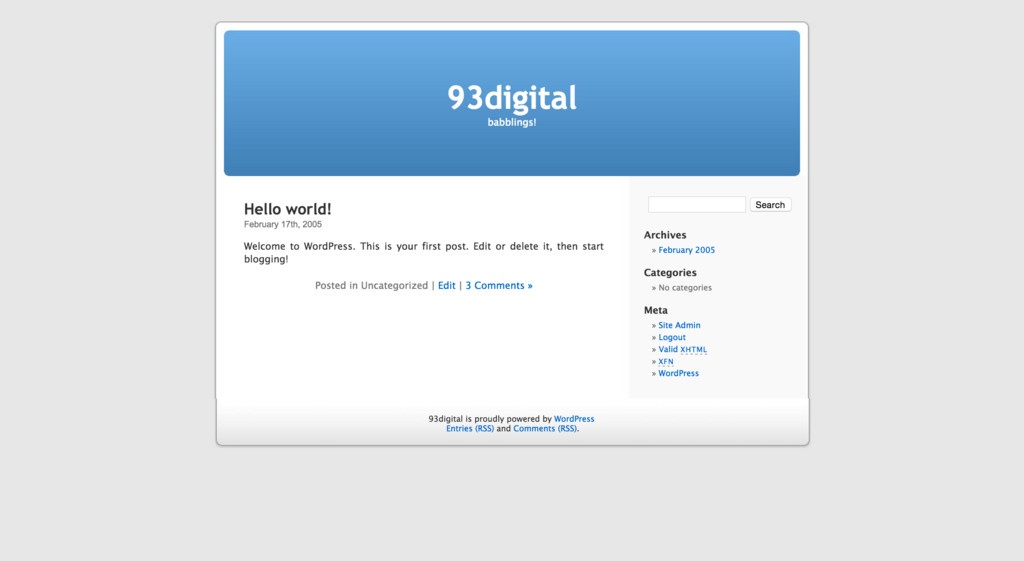Click the Archives sidebar heading
Image resolution: width=1024 pixels, height=561 pixels.
tap(665, 236)
